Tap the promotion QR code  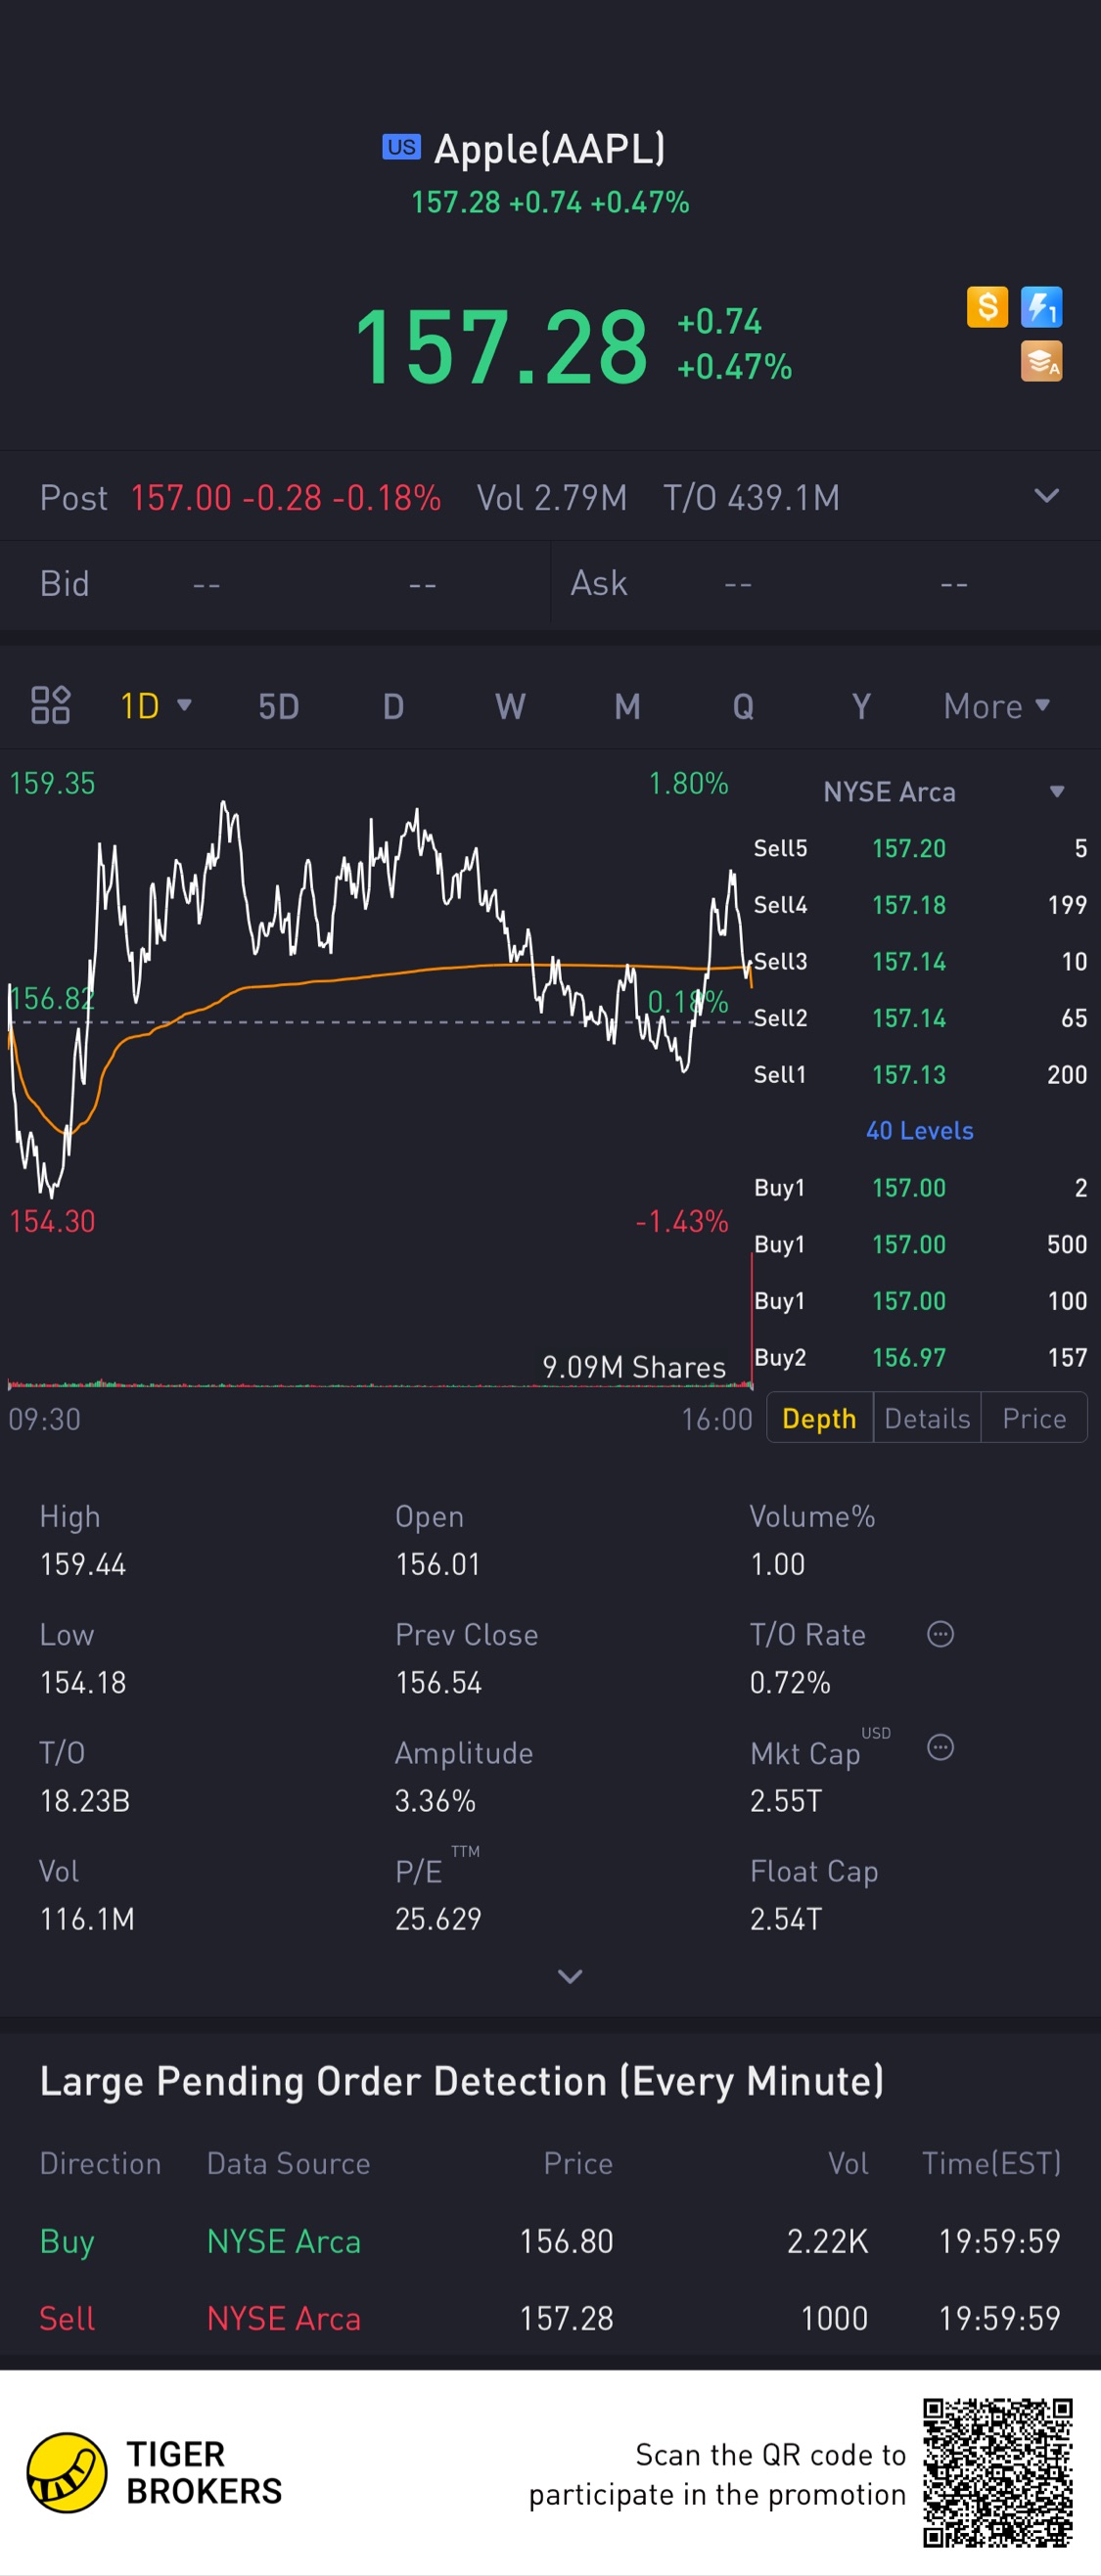pos(997,2472)
